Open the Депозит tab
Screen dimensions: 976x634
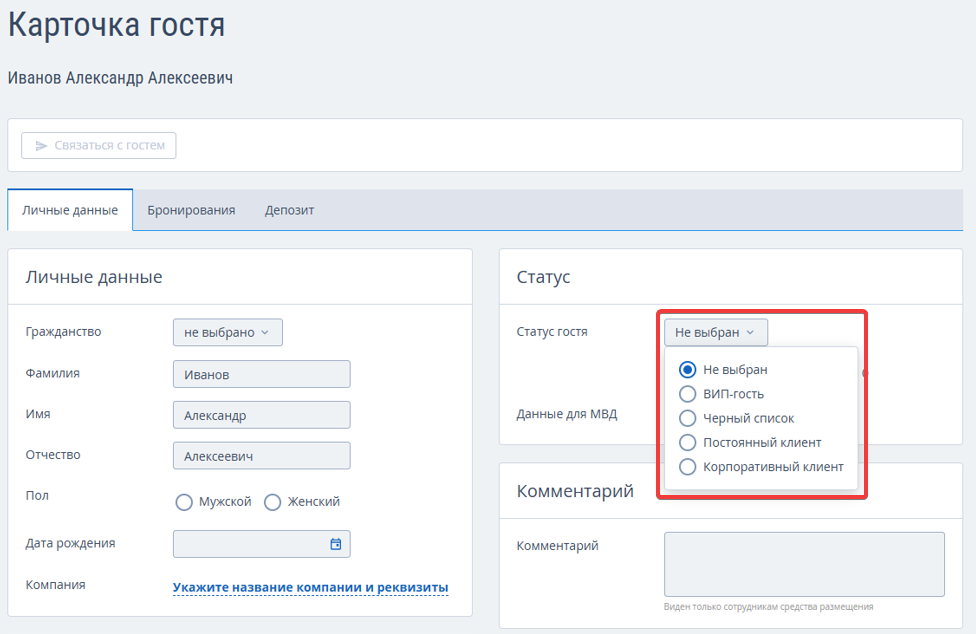click(x=289, y=210)
